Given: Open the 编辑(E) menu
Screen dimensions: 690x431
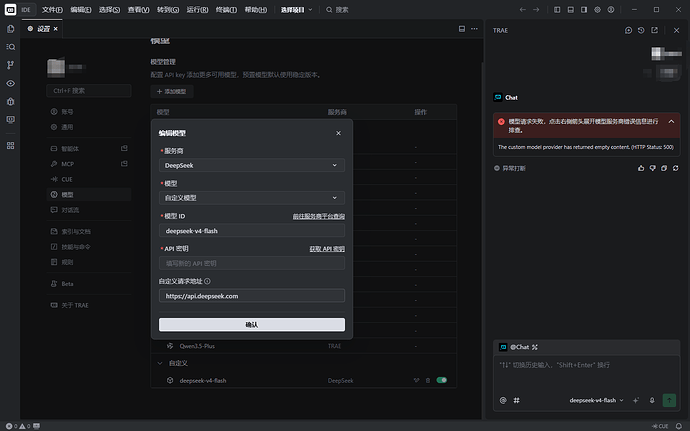Looking at the screenshot, I should [81, 10].
